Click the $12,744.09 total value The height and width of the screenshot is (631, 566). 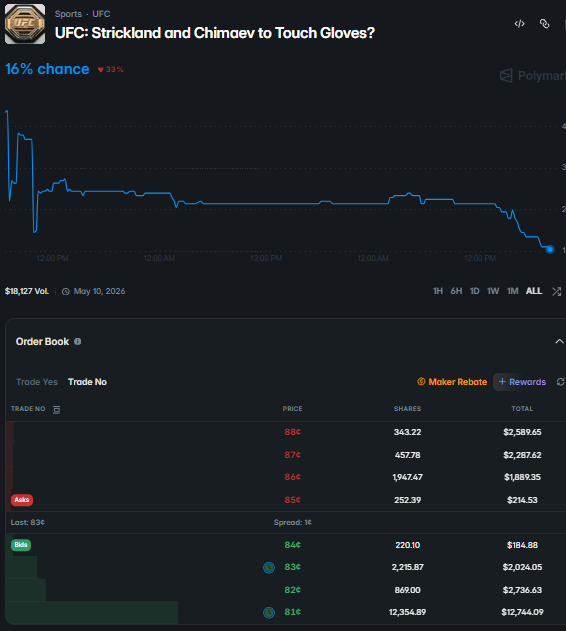pos(522,612)
